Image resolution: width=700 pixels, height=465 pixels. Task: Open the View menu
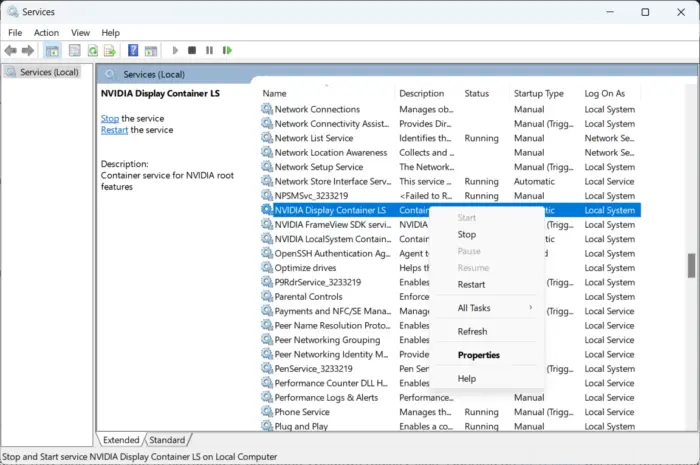click(81, 32)
